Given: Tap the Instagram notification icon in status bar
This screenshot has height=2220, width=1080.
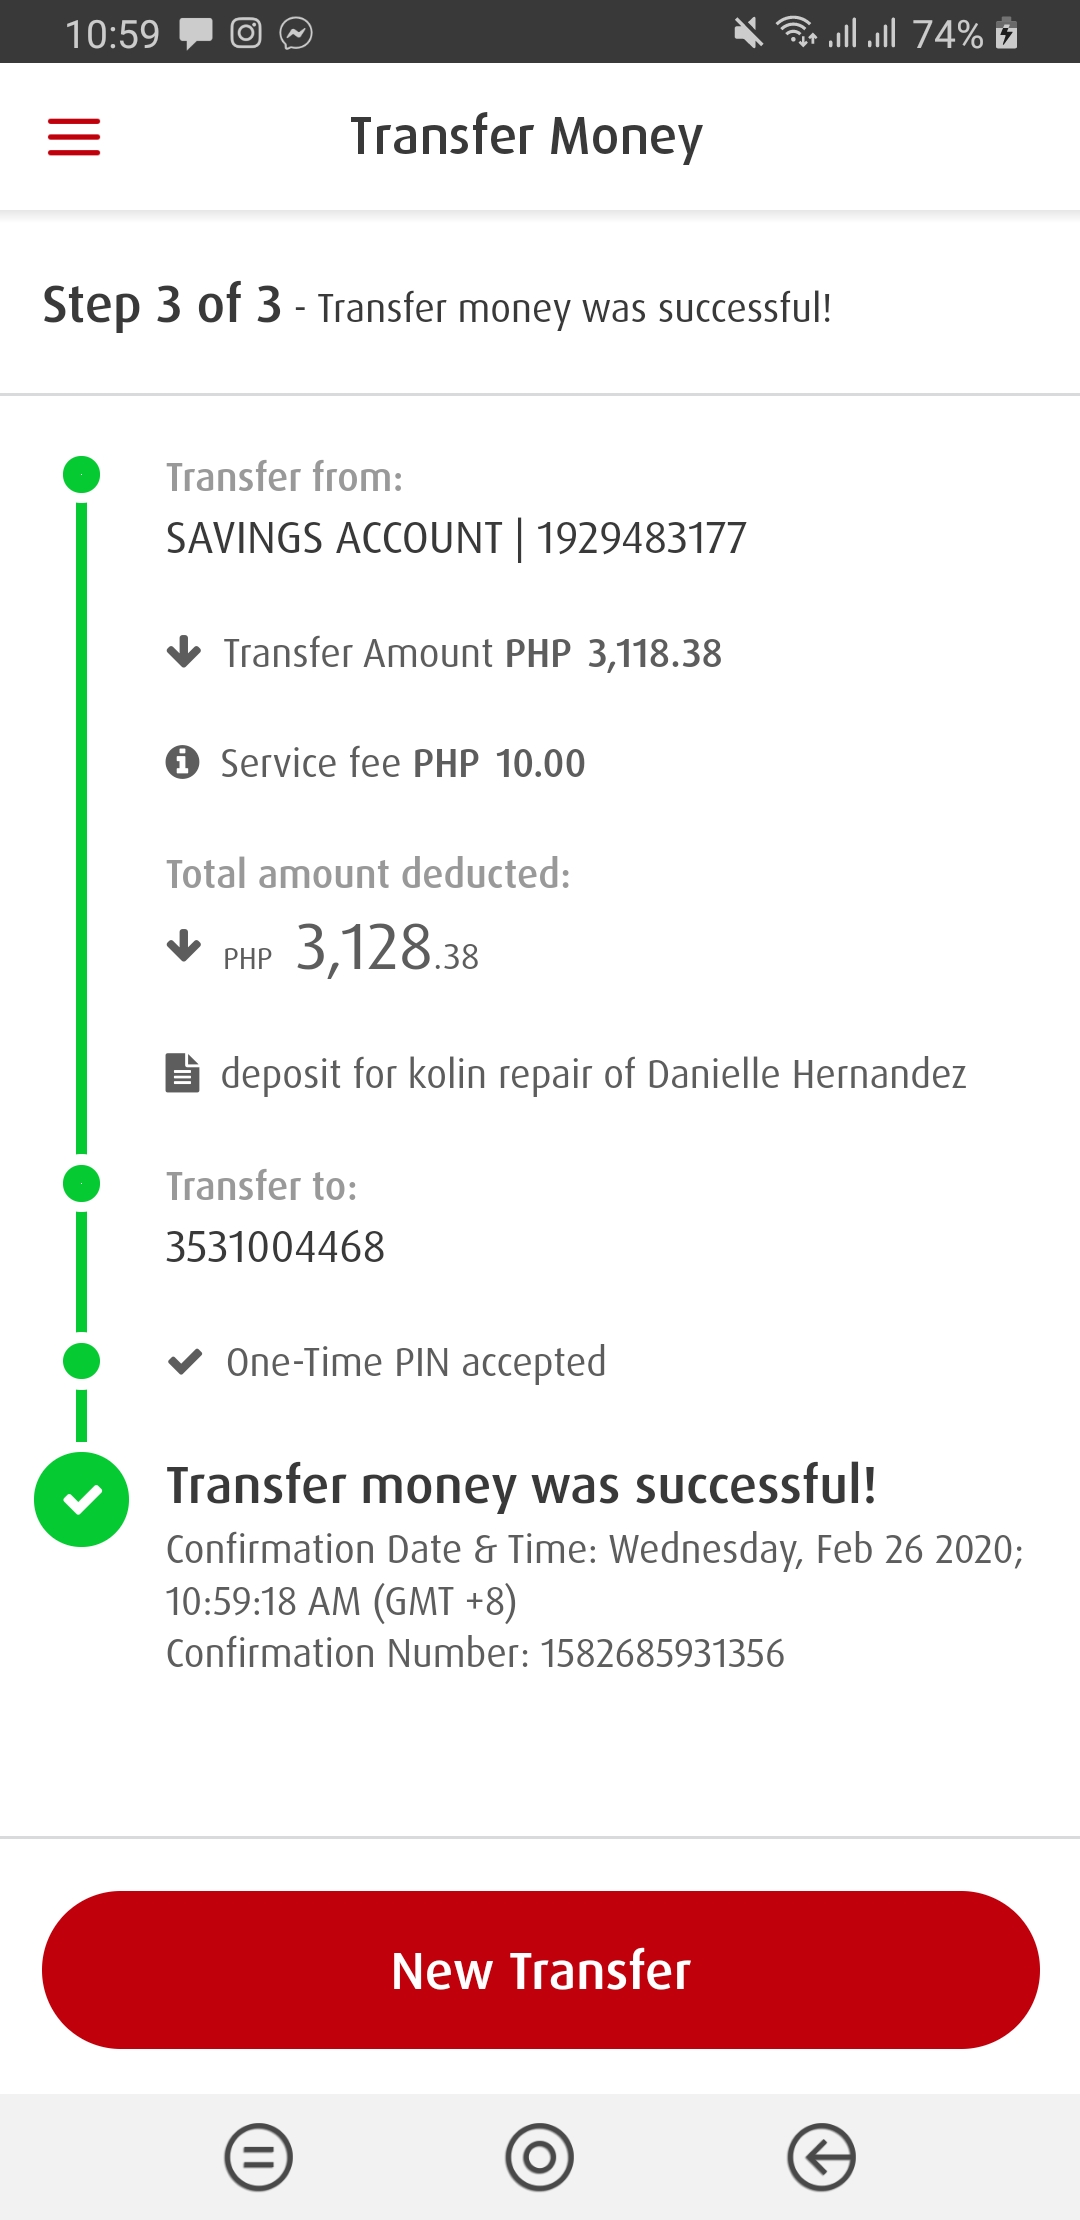Looking at the screenshot, I should [246, 34].
